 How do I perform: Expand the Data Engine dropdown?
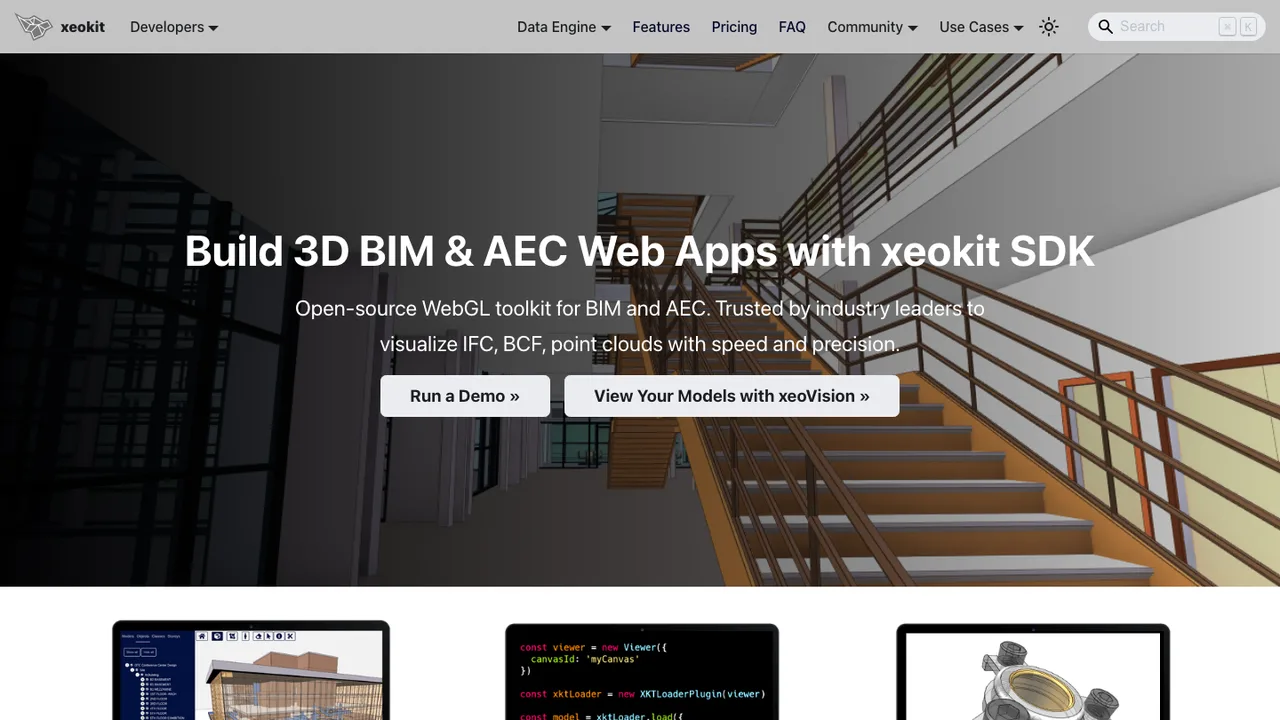point(564,27)
